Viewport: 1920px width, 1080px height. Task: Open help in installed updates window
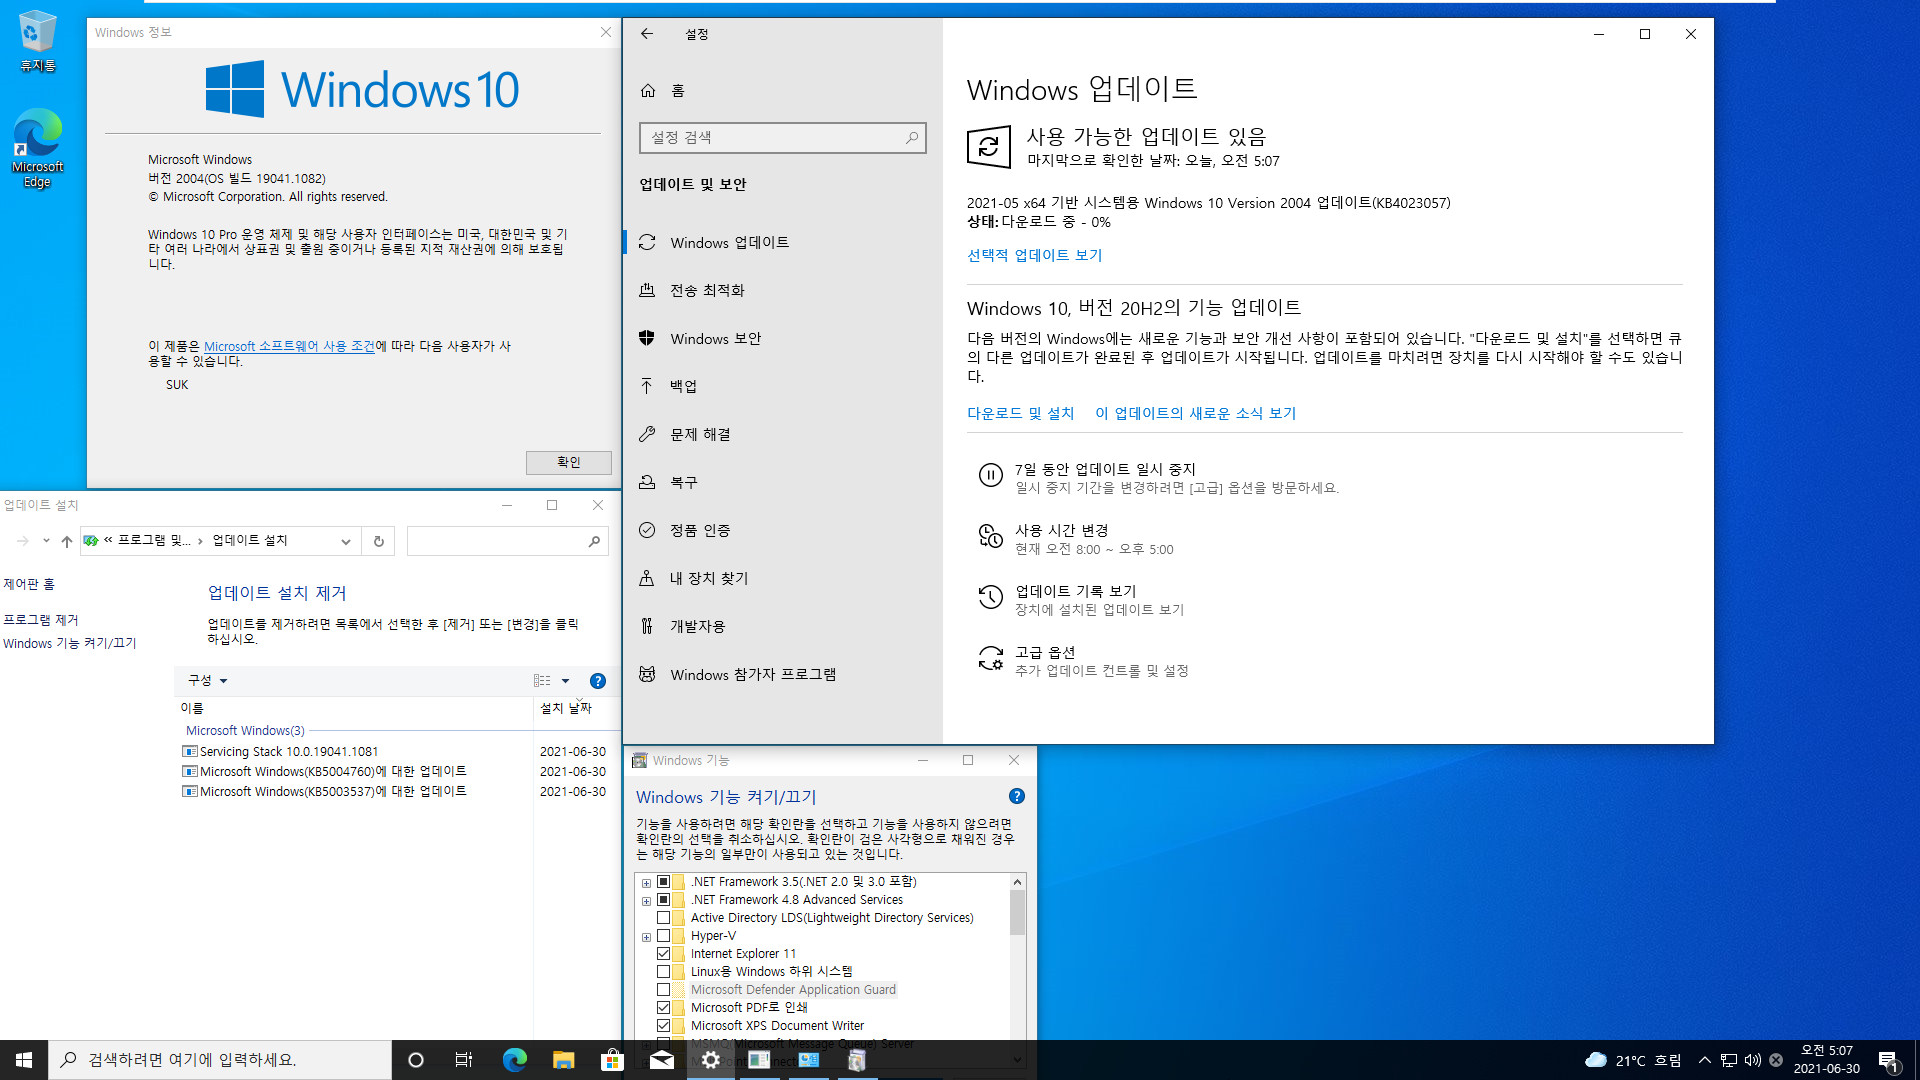598,681
